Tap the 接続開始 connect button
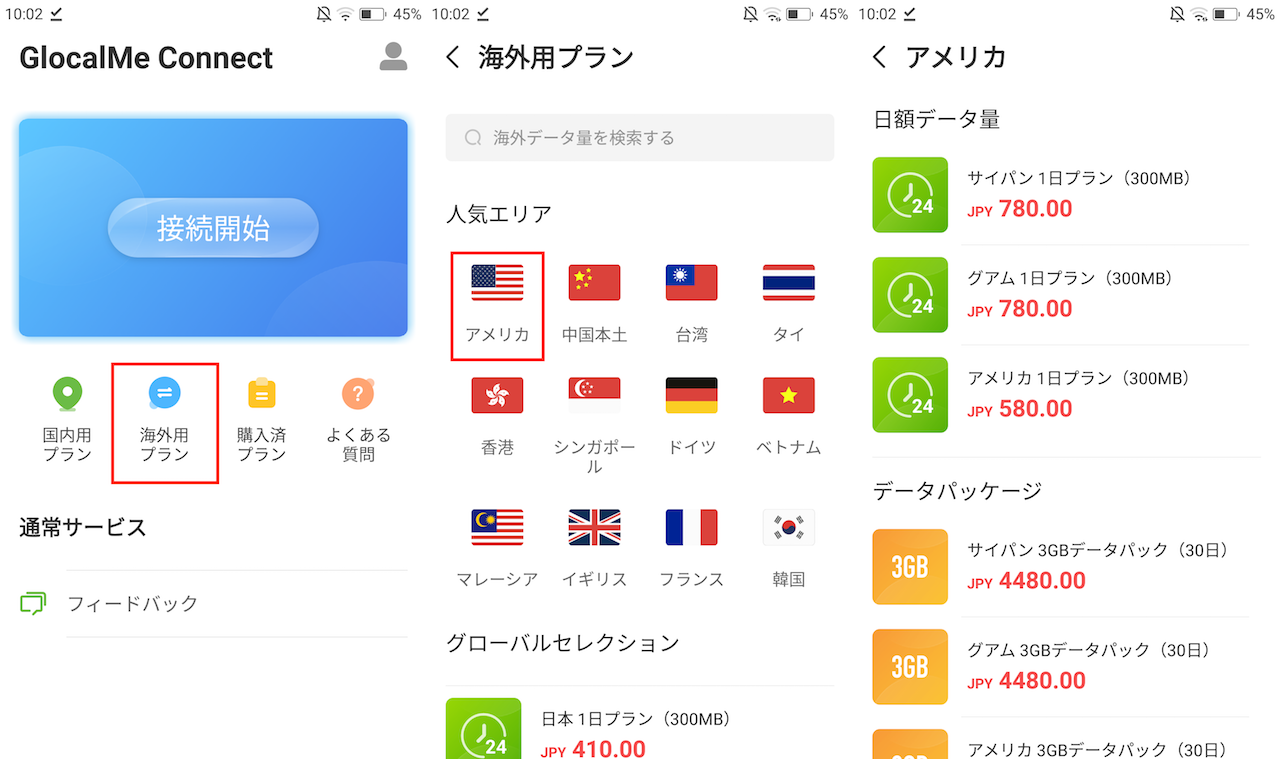The image size is (1280, 759). tap(213, 228)
